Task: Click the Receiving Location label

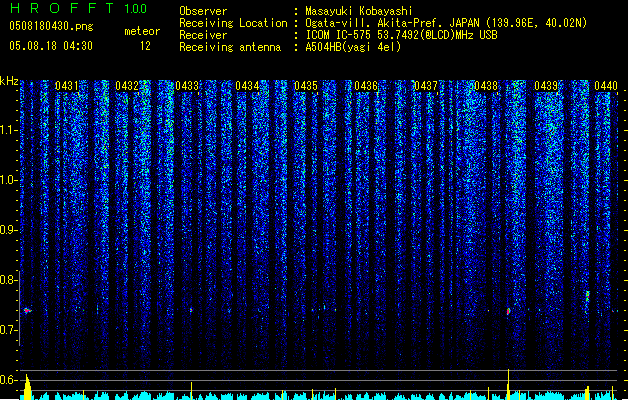Action: point(233,23)
